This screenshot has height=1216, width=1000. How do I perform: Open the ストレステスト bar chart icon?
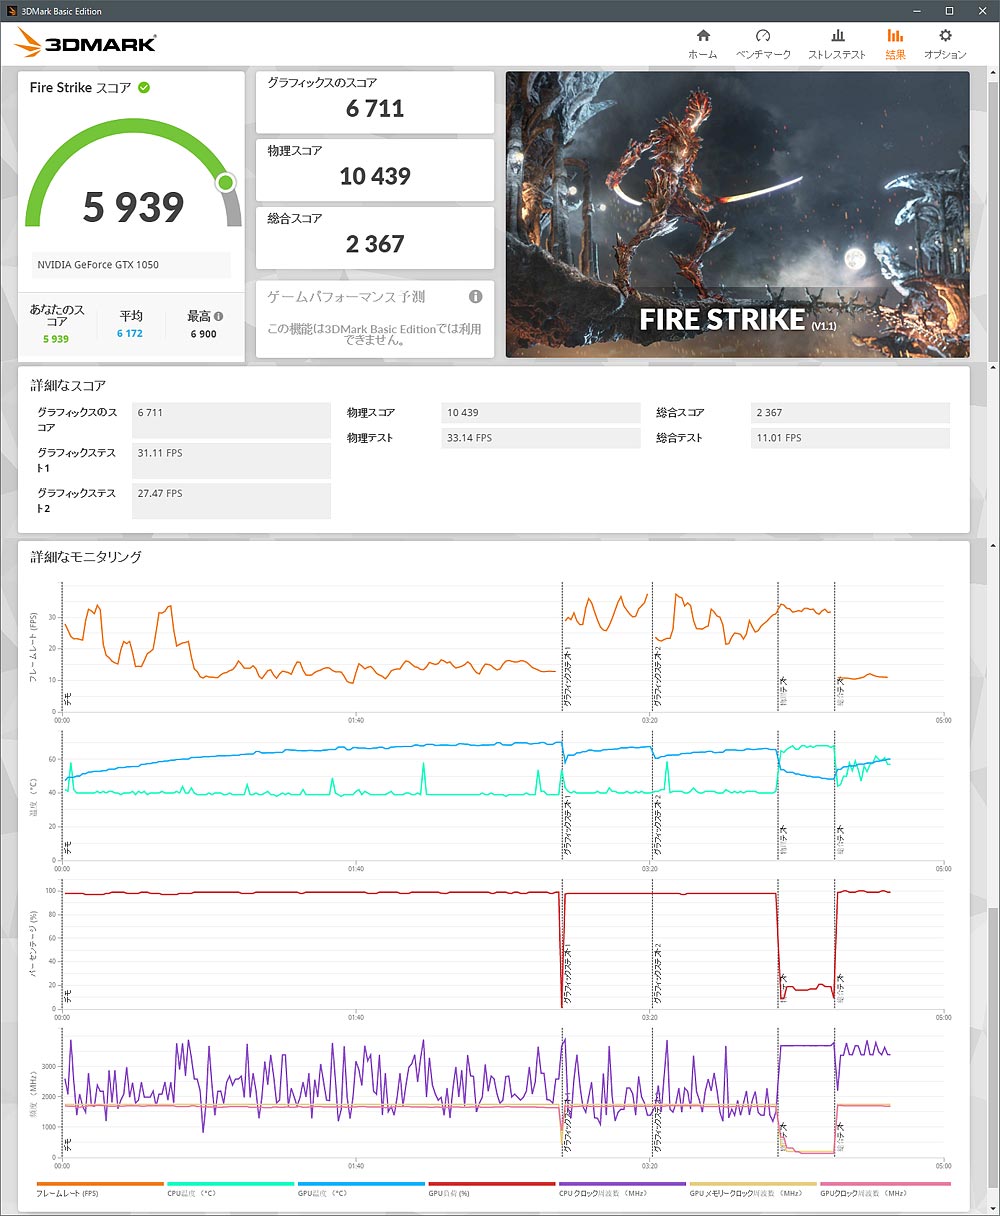838,36
